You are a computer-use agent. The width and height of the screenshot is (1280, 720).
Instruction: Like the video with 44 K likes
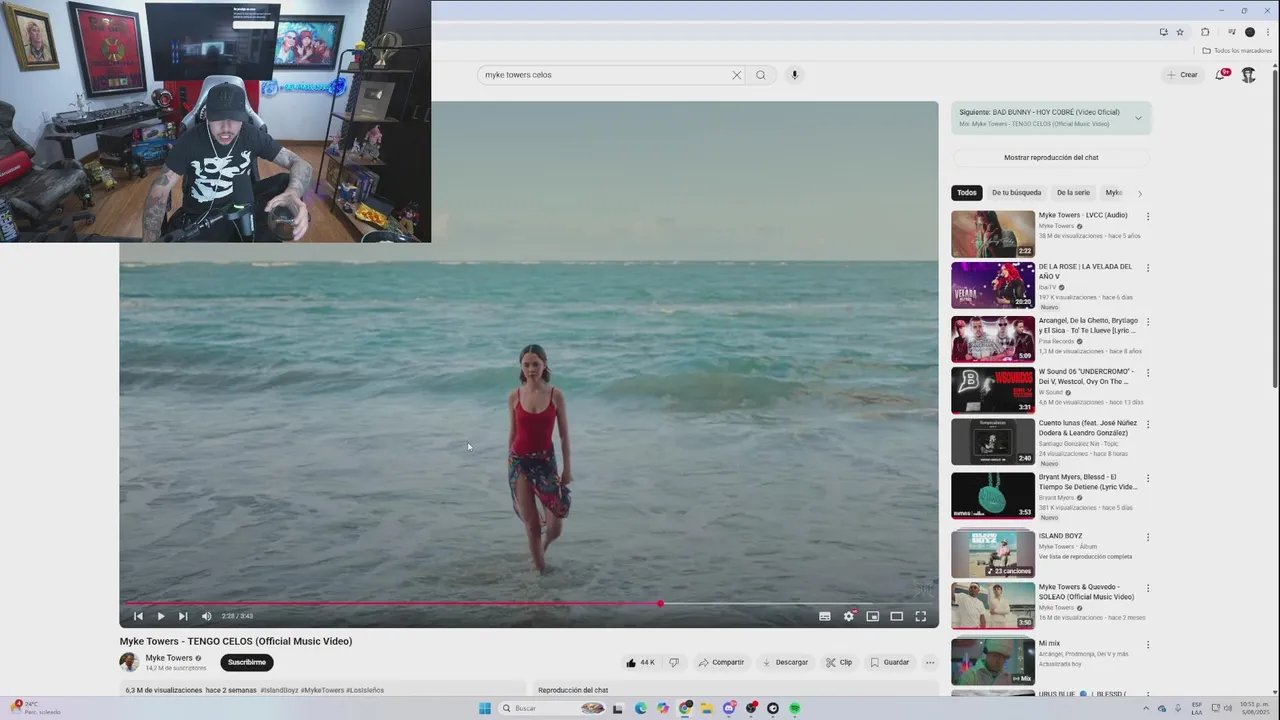point(640,662)
